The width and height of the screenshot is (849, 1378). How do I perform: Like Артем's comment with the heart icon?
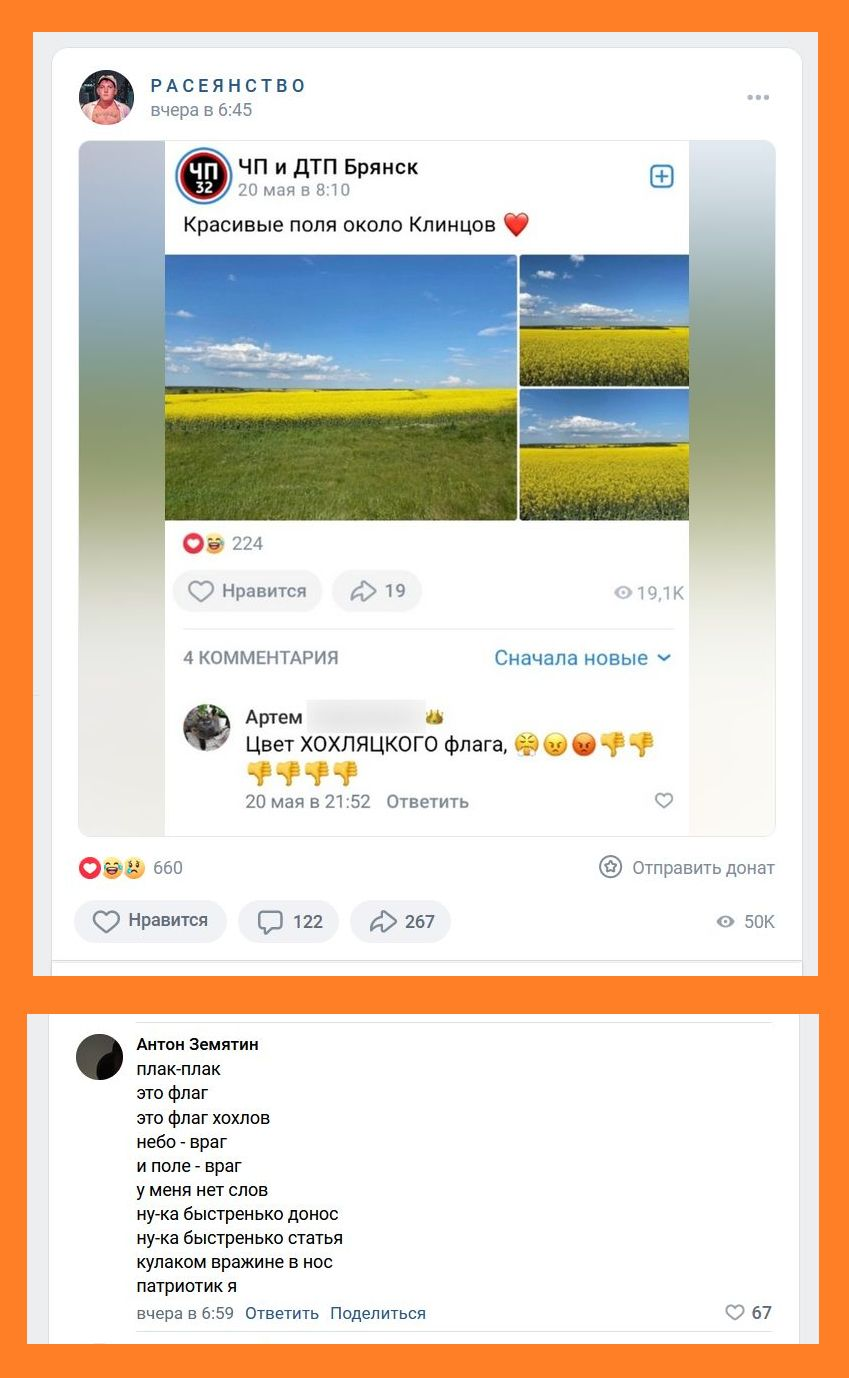click(x=664, y=800)
